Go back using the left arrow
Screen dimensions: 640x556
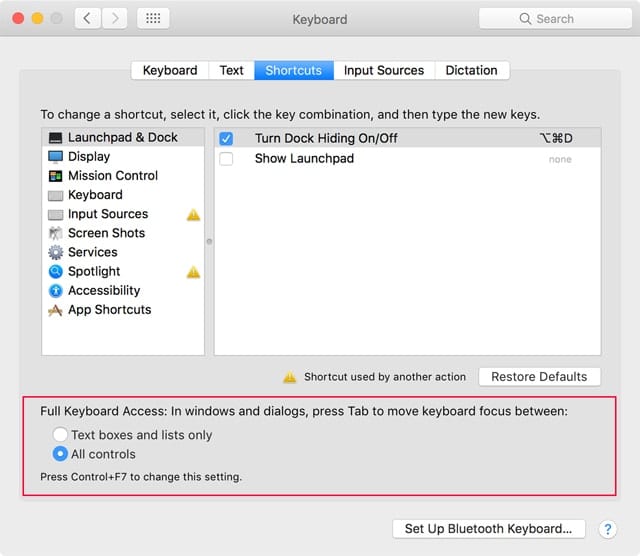pyautogui.click(x=88, y=19)
